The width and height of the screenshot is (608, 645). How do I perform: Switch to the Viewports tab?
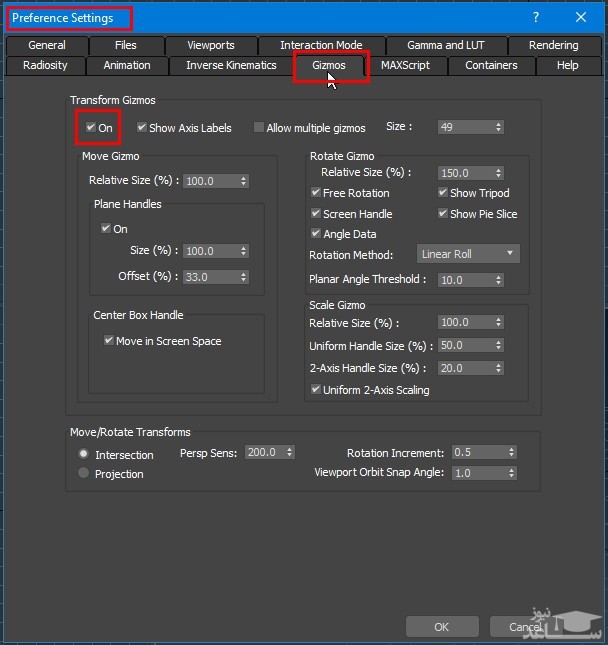click(x=210, y=45)
